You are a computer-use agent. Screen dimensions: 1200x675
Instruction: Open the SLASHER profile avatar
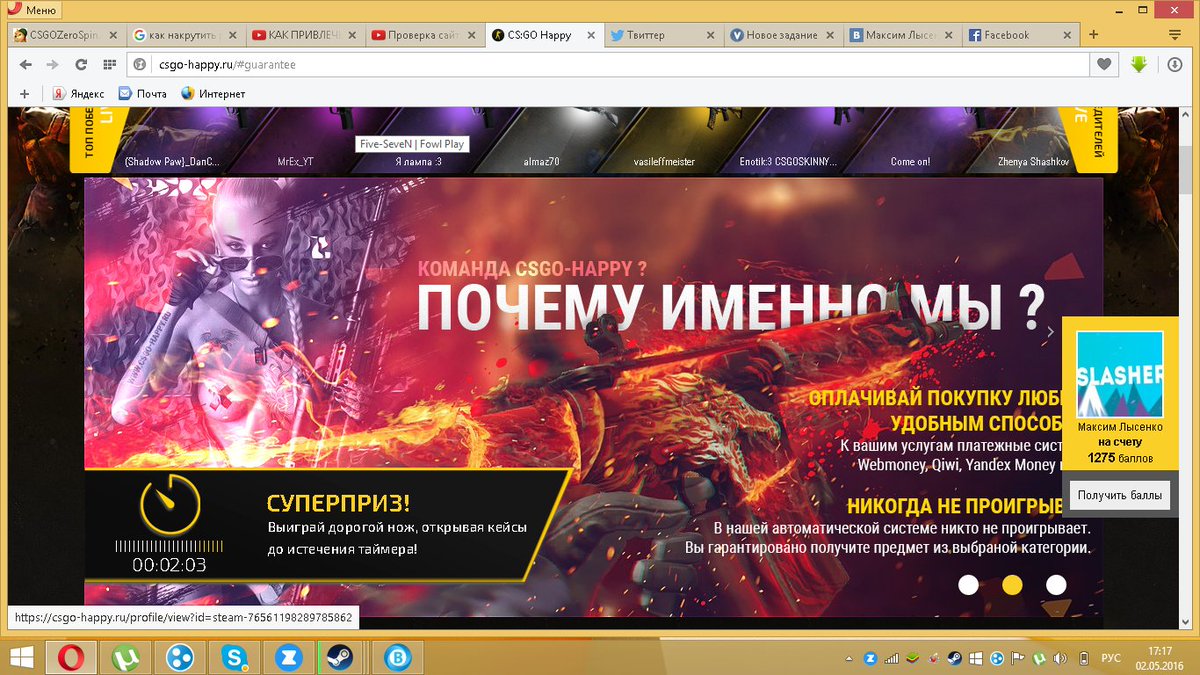click(1120, 374)
